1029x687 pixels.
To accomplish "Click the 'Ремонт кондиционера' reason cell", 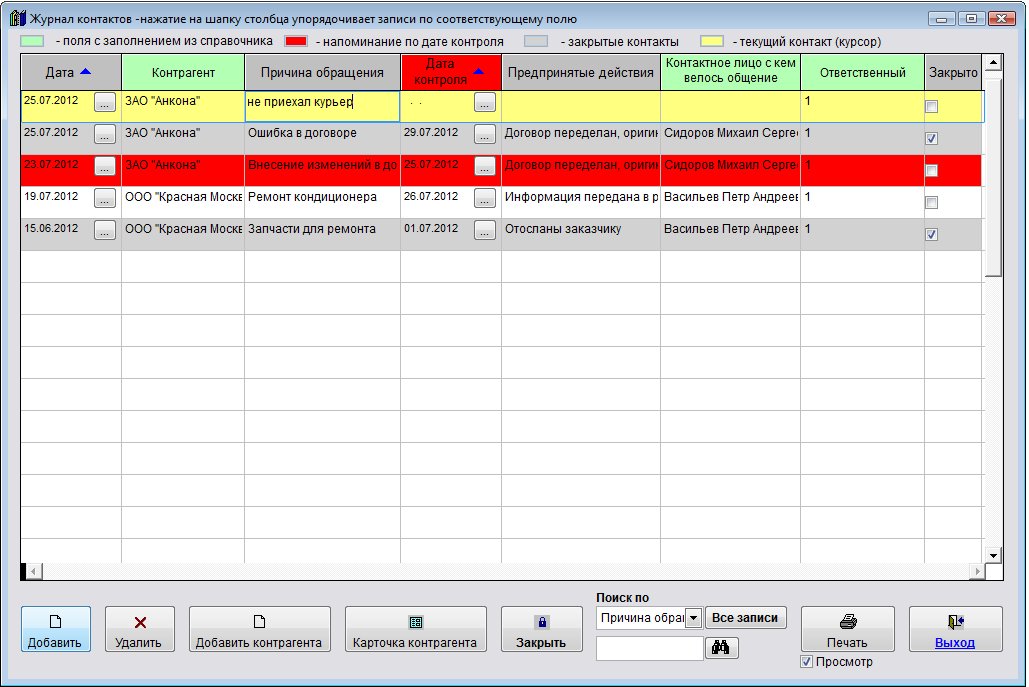I will click(x=321, y=197).
